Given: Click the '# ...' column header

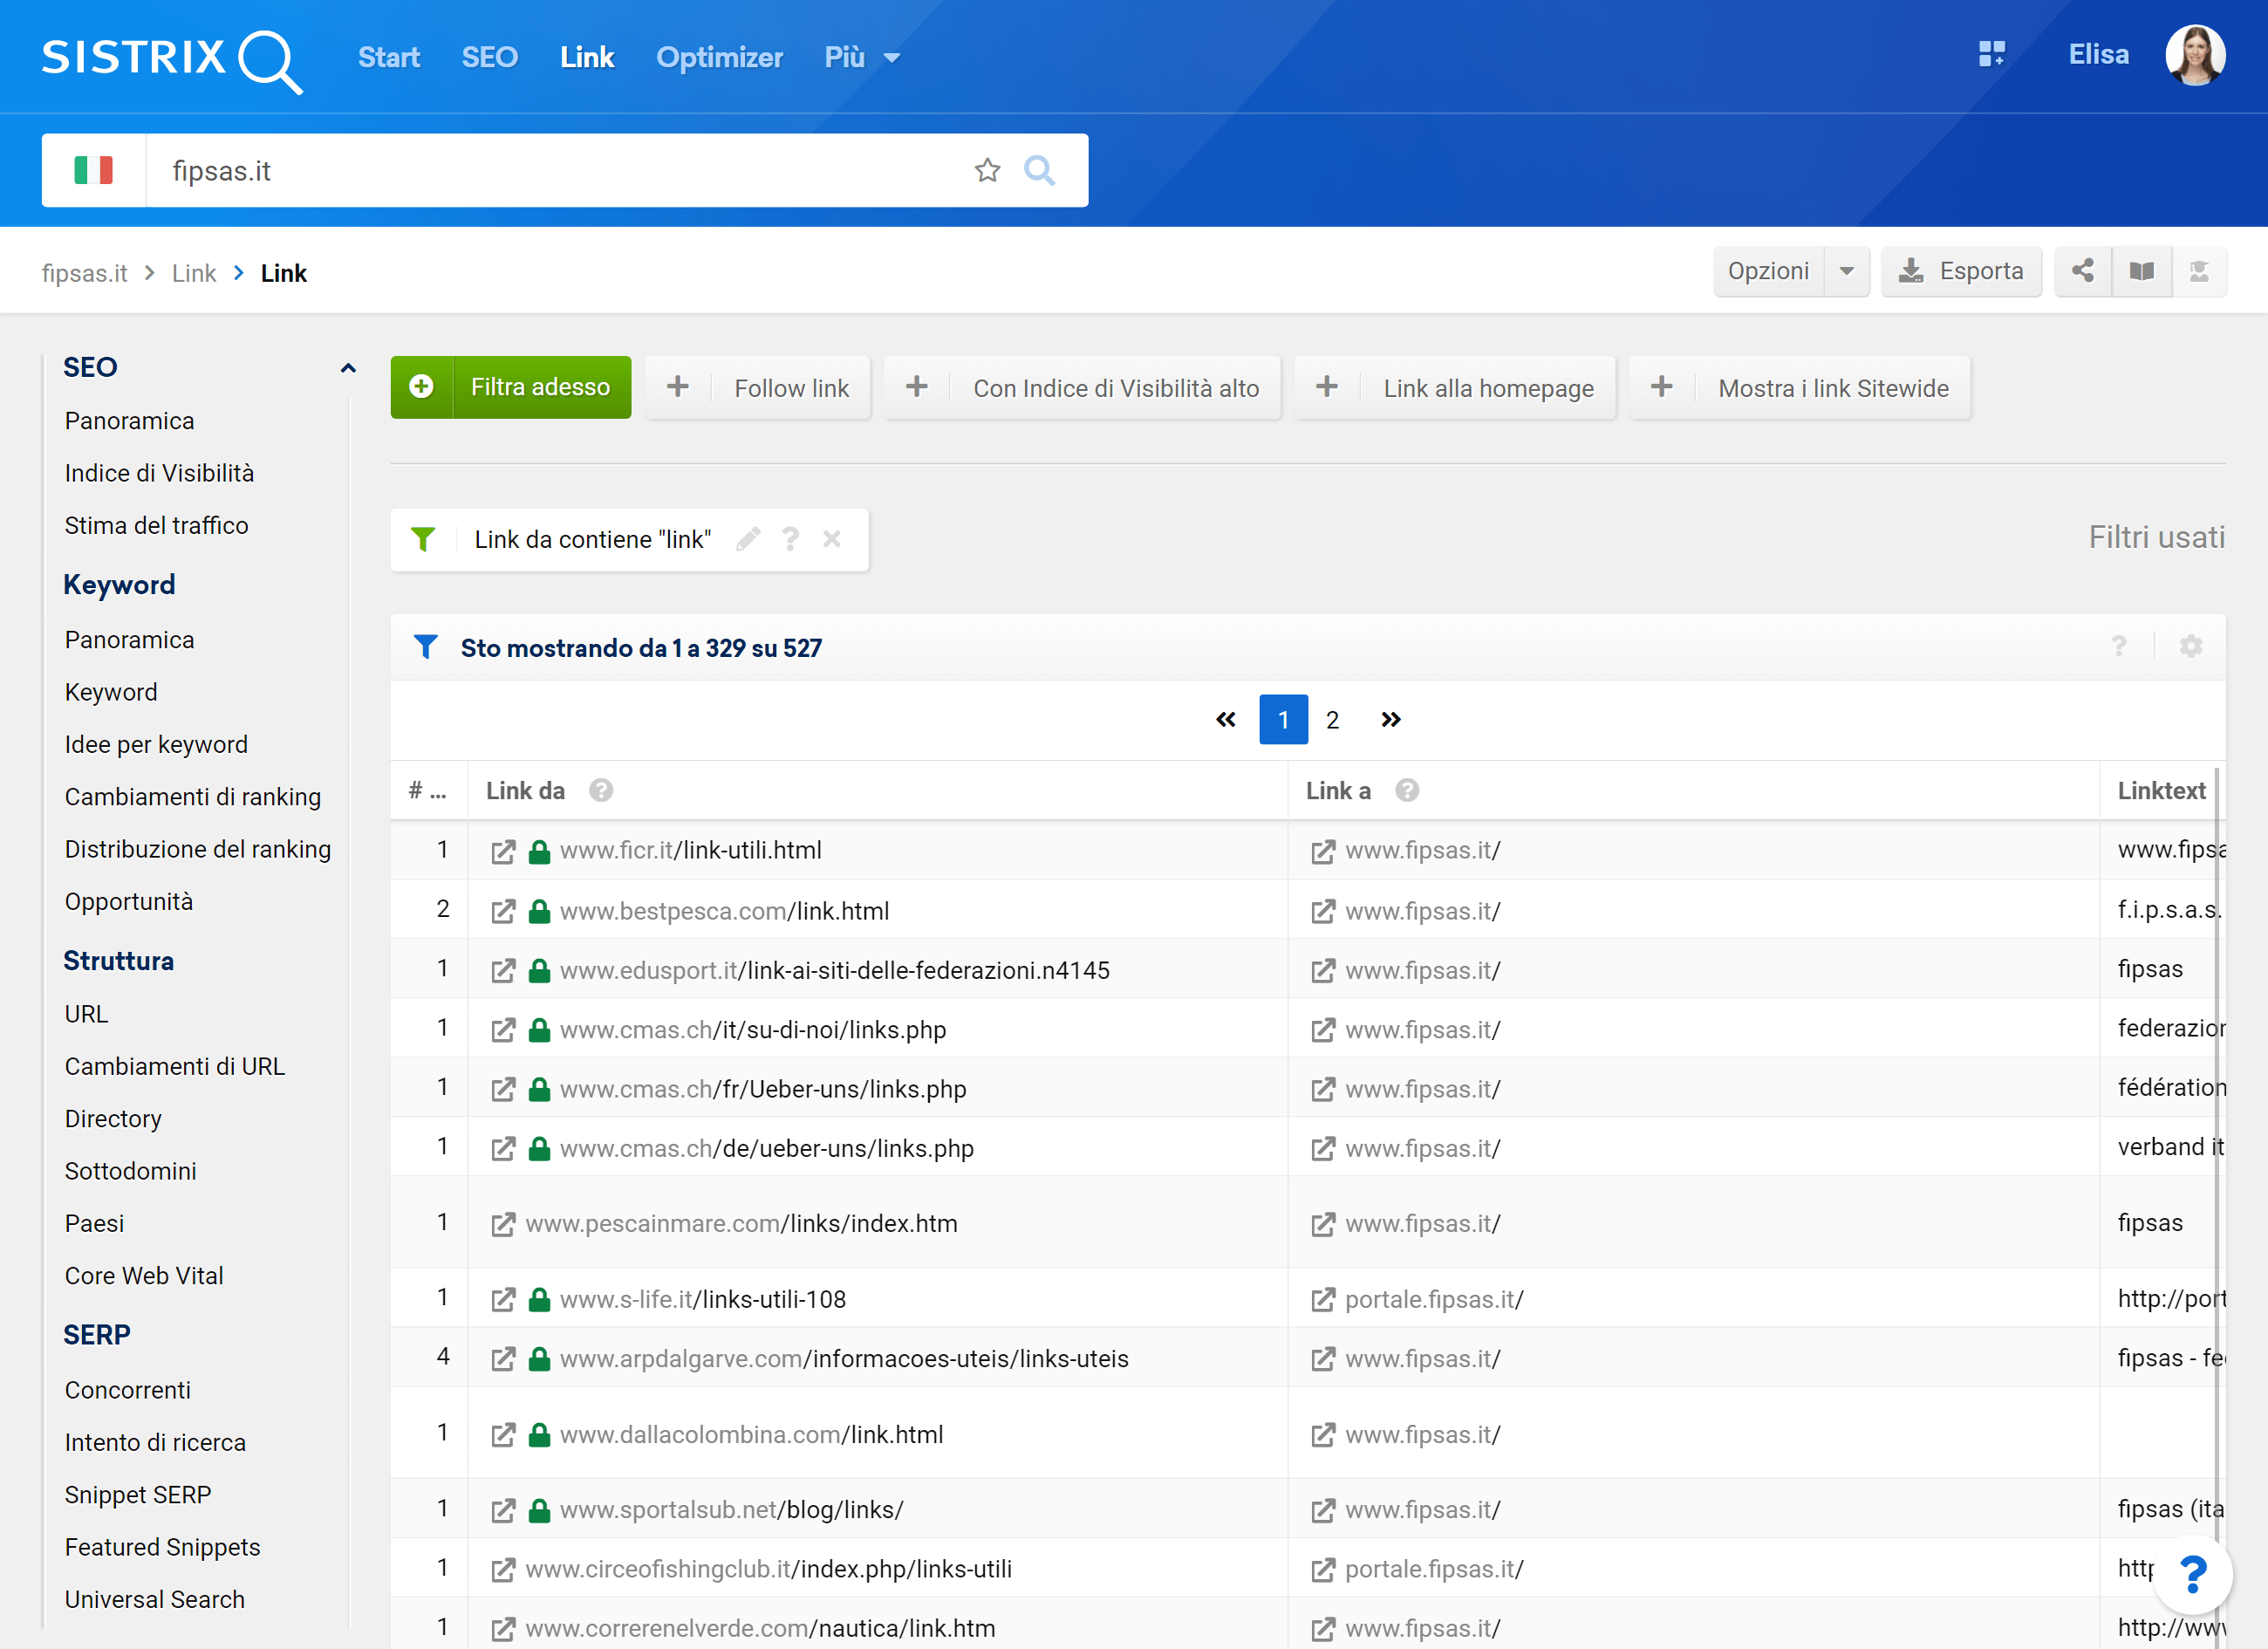Looking at the screenshot, I should pos(428,790).
